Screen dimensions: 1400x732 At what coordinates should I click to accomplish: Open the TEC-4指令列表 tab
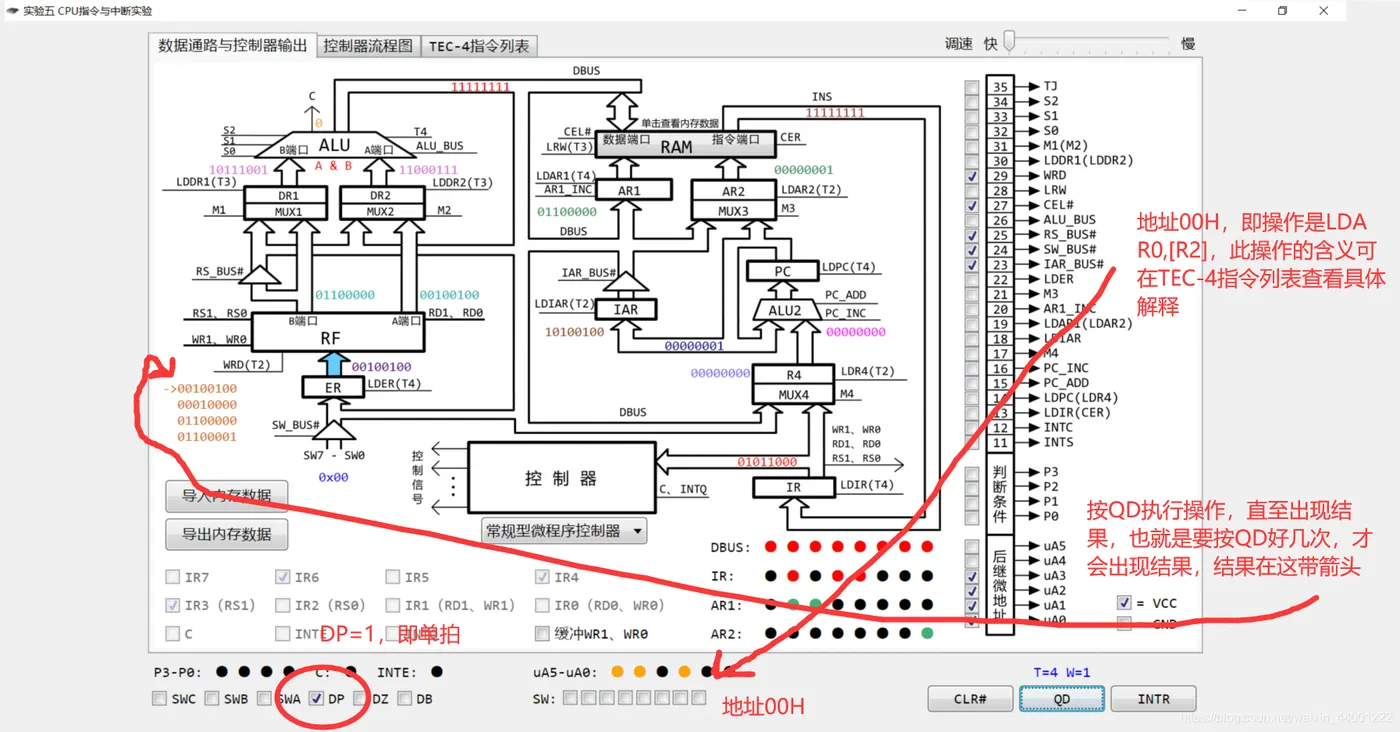click(480, 45)
